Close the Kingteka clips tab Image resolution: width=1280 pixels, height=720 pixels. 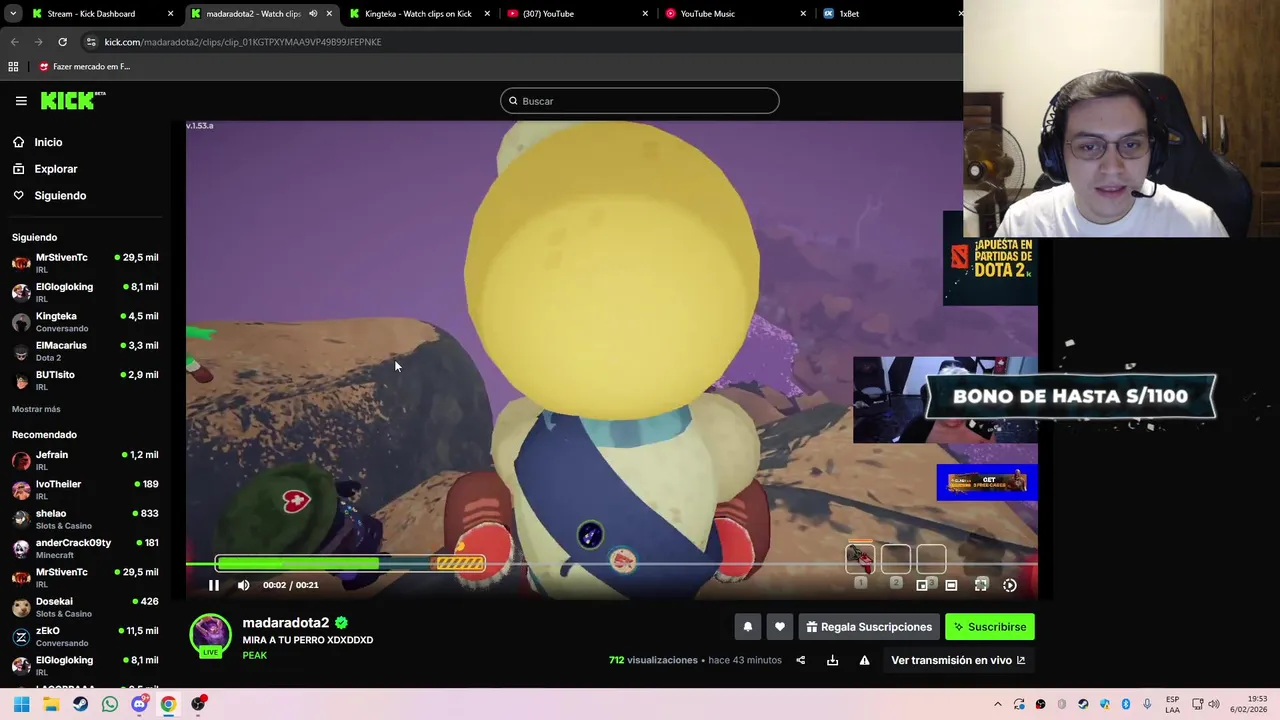[x=487, y=14]
